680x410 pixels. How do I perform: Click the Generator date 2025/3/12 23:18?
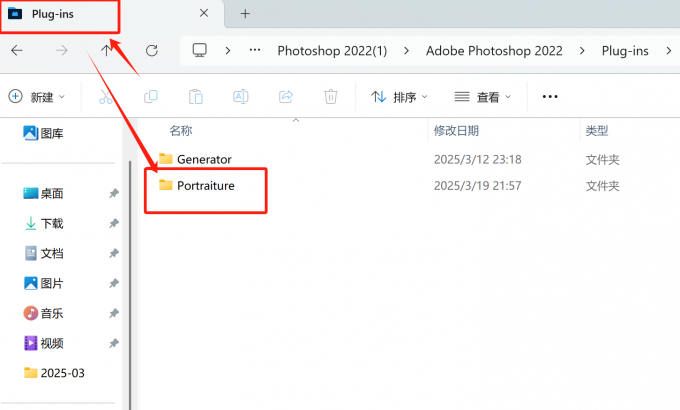pyautogui.click(x=477, y=160)
